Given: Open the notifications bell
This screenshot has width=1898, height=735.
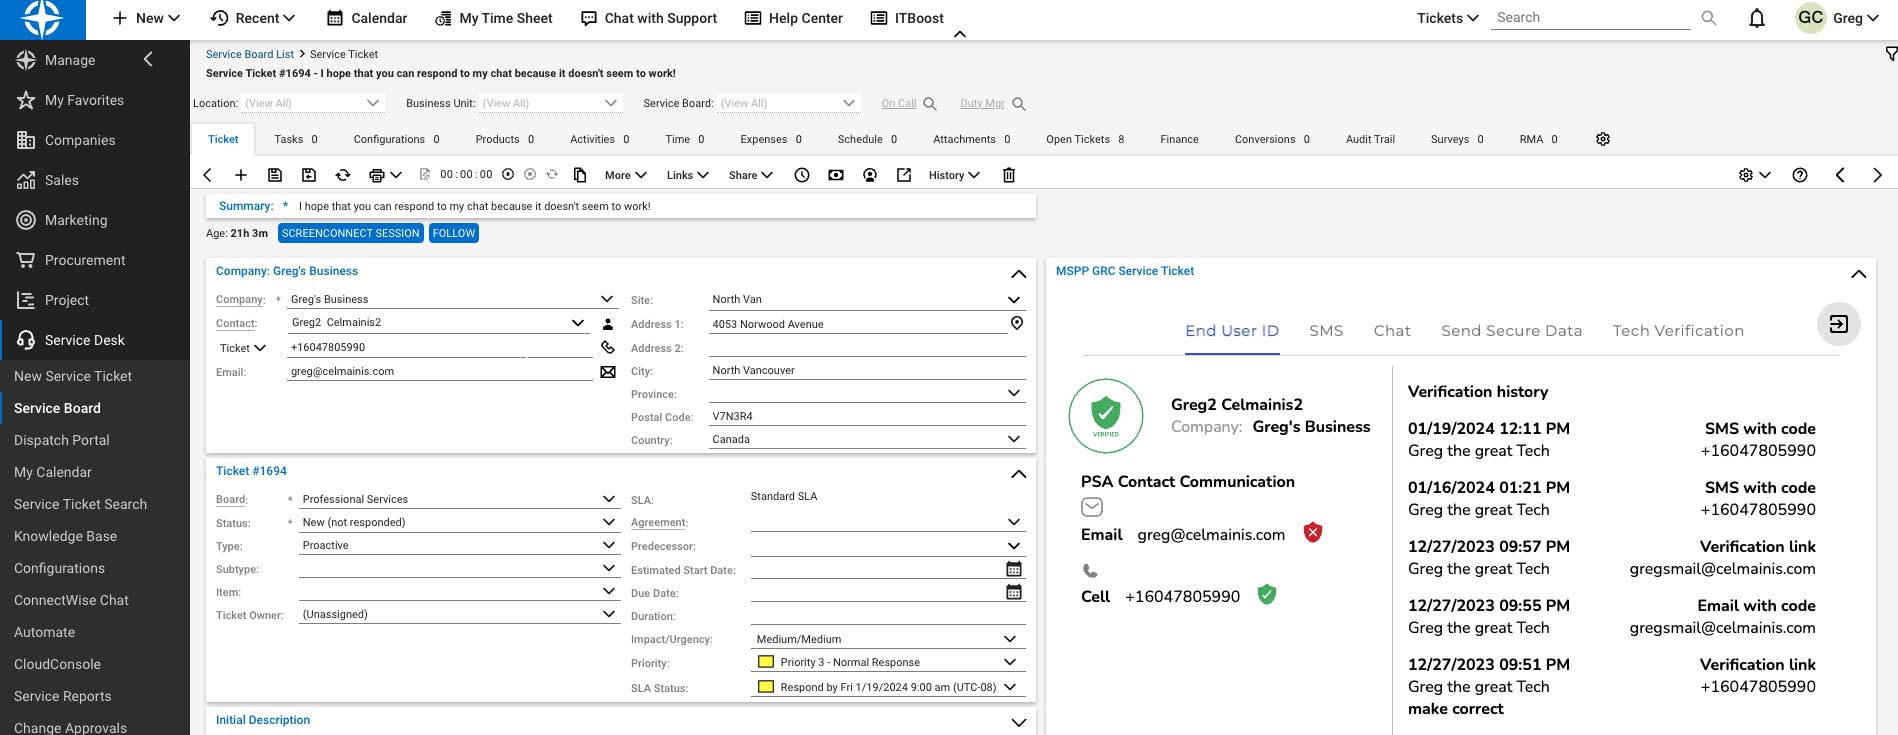Looking at the screenshot, I should 1757,18.
